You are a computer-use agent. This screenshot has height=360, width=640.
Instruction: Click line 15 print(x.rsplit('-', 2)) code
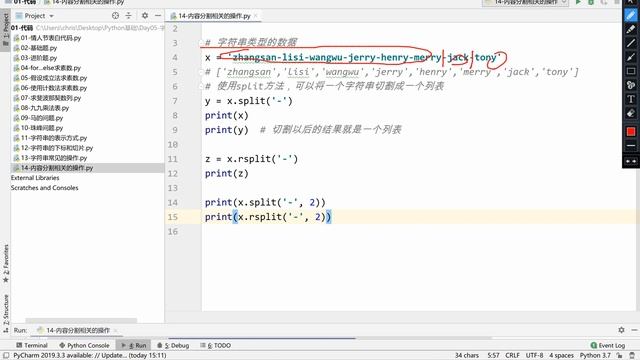pyautogui.click(x=268, y=217)
